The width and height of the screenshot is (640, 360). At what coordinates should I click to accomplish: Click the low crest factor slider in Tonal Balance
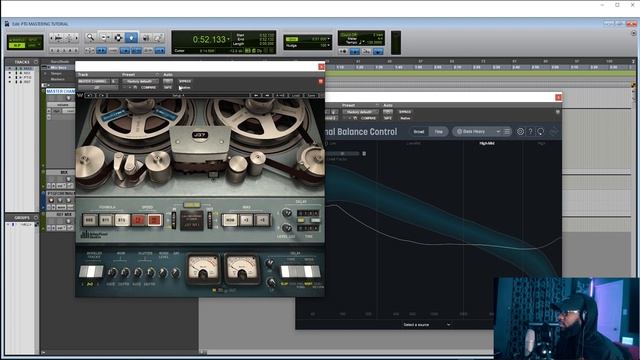click(342, 153)
